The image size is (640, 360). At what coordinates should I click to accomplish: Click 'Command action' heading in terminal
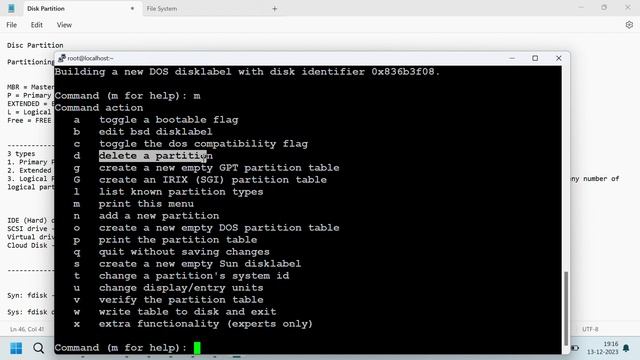tap(99, 108)
